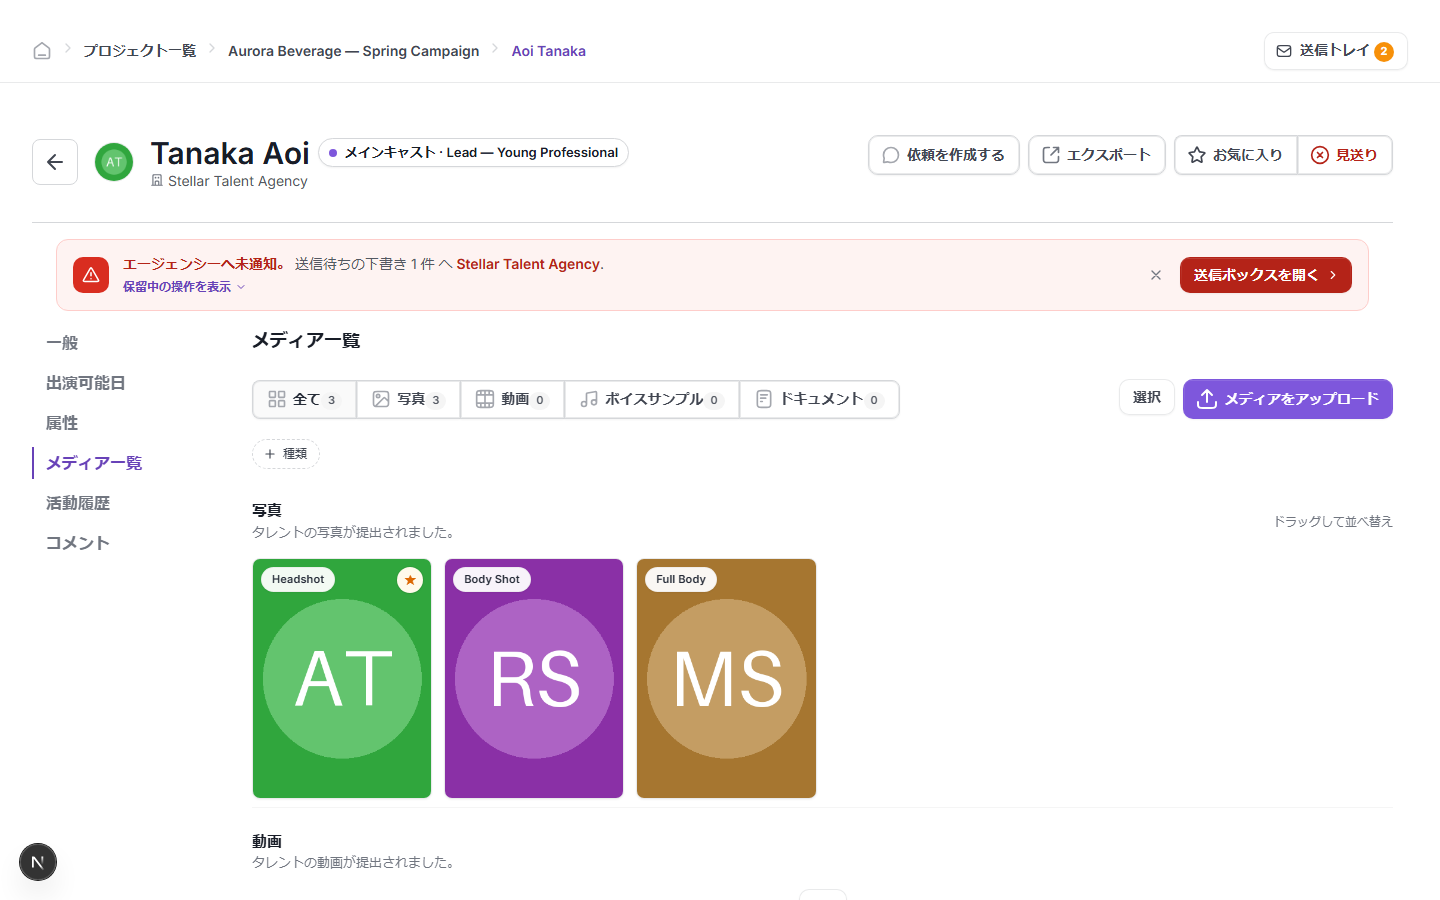Open the 送信トレイ outbox button

point(1335,51)
